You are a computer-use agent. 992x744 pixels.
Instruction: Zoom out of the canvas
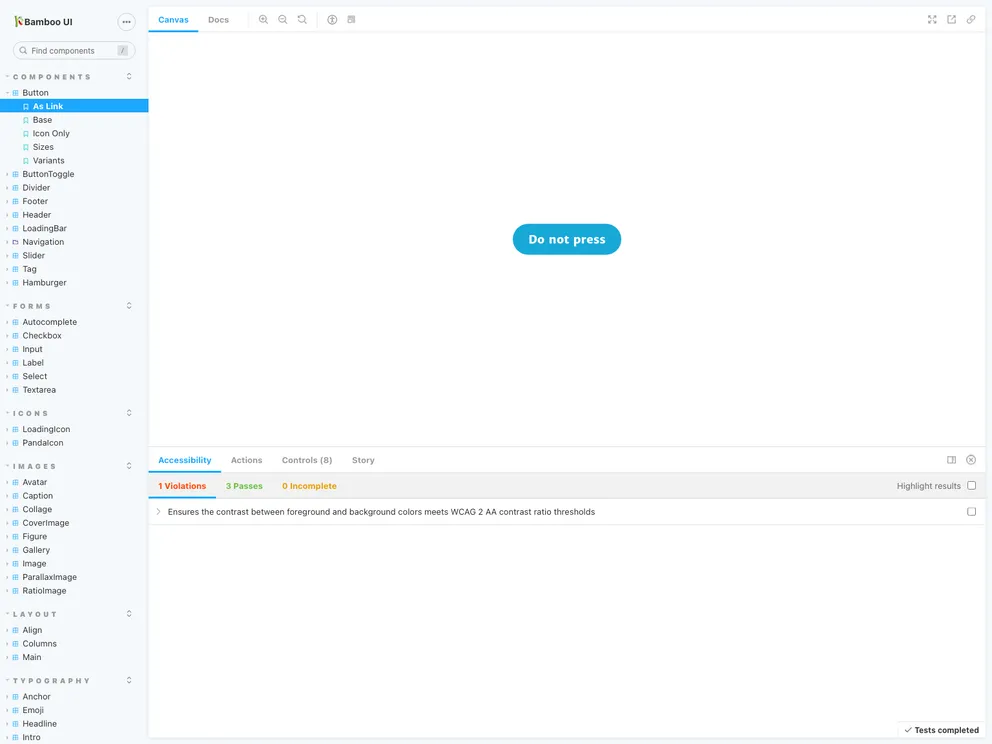(282, 19)
